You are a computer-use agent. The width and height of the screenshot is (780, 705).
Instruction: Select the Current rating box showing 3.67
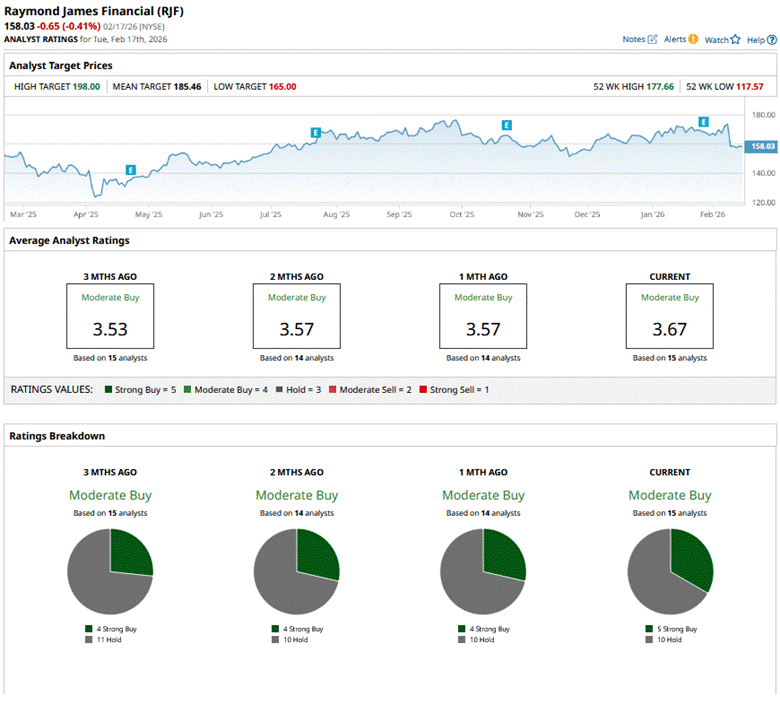[669, 316]
